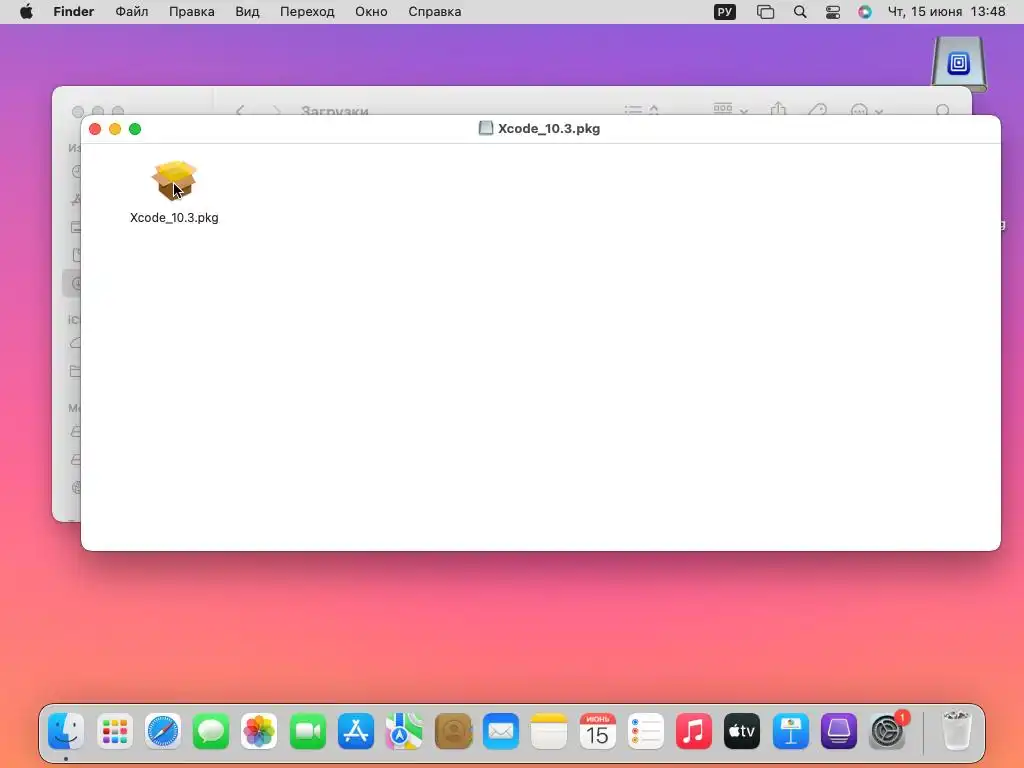Click the date and time in menu bar
Screen dimensions: 1024x768
point(946,12)
